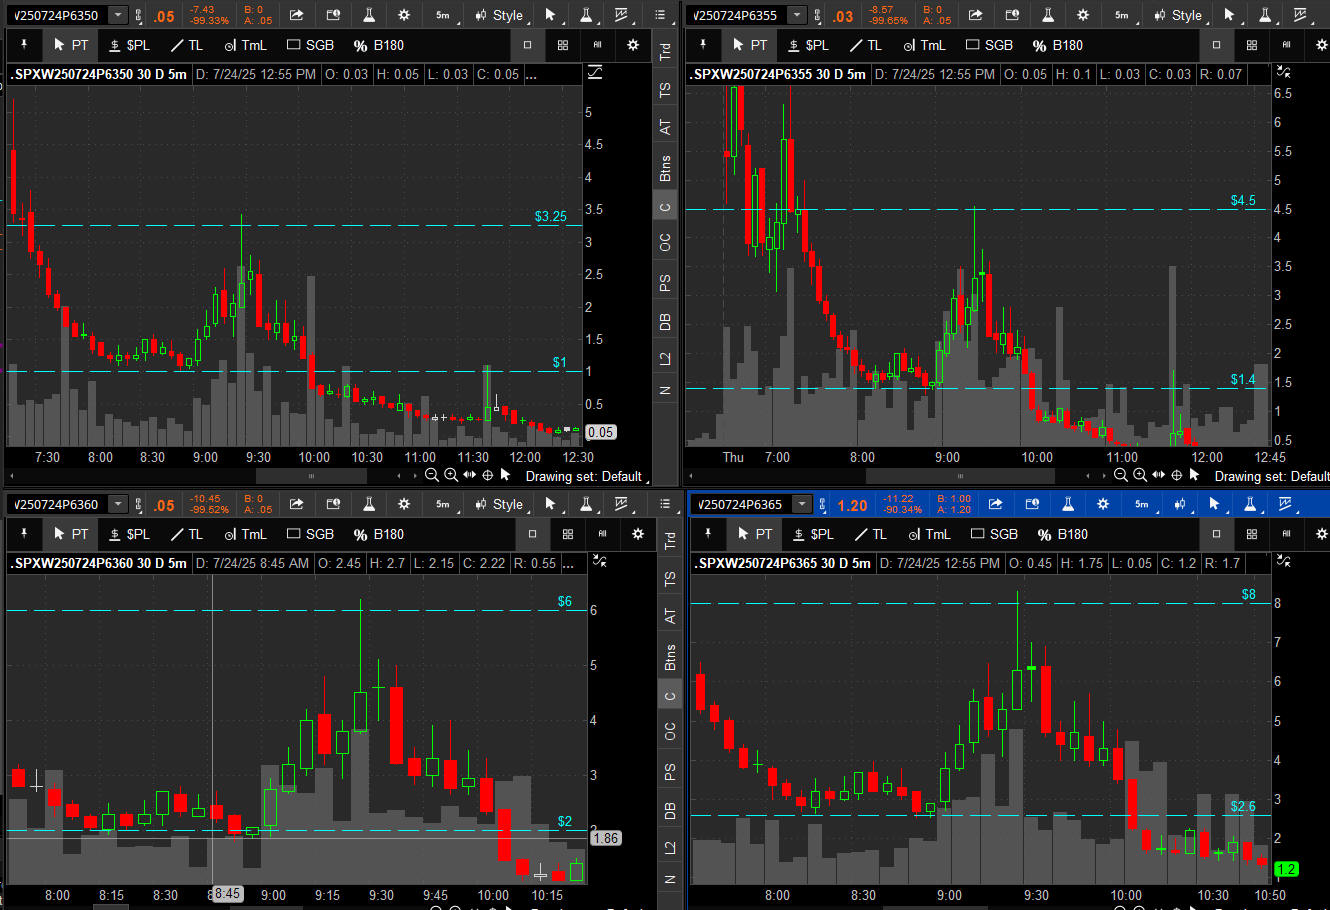Open the DB side tab beside the P6360 chart
This screenshot has width=1330, height=910.
(x=670, y=811)
